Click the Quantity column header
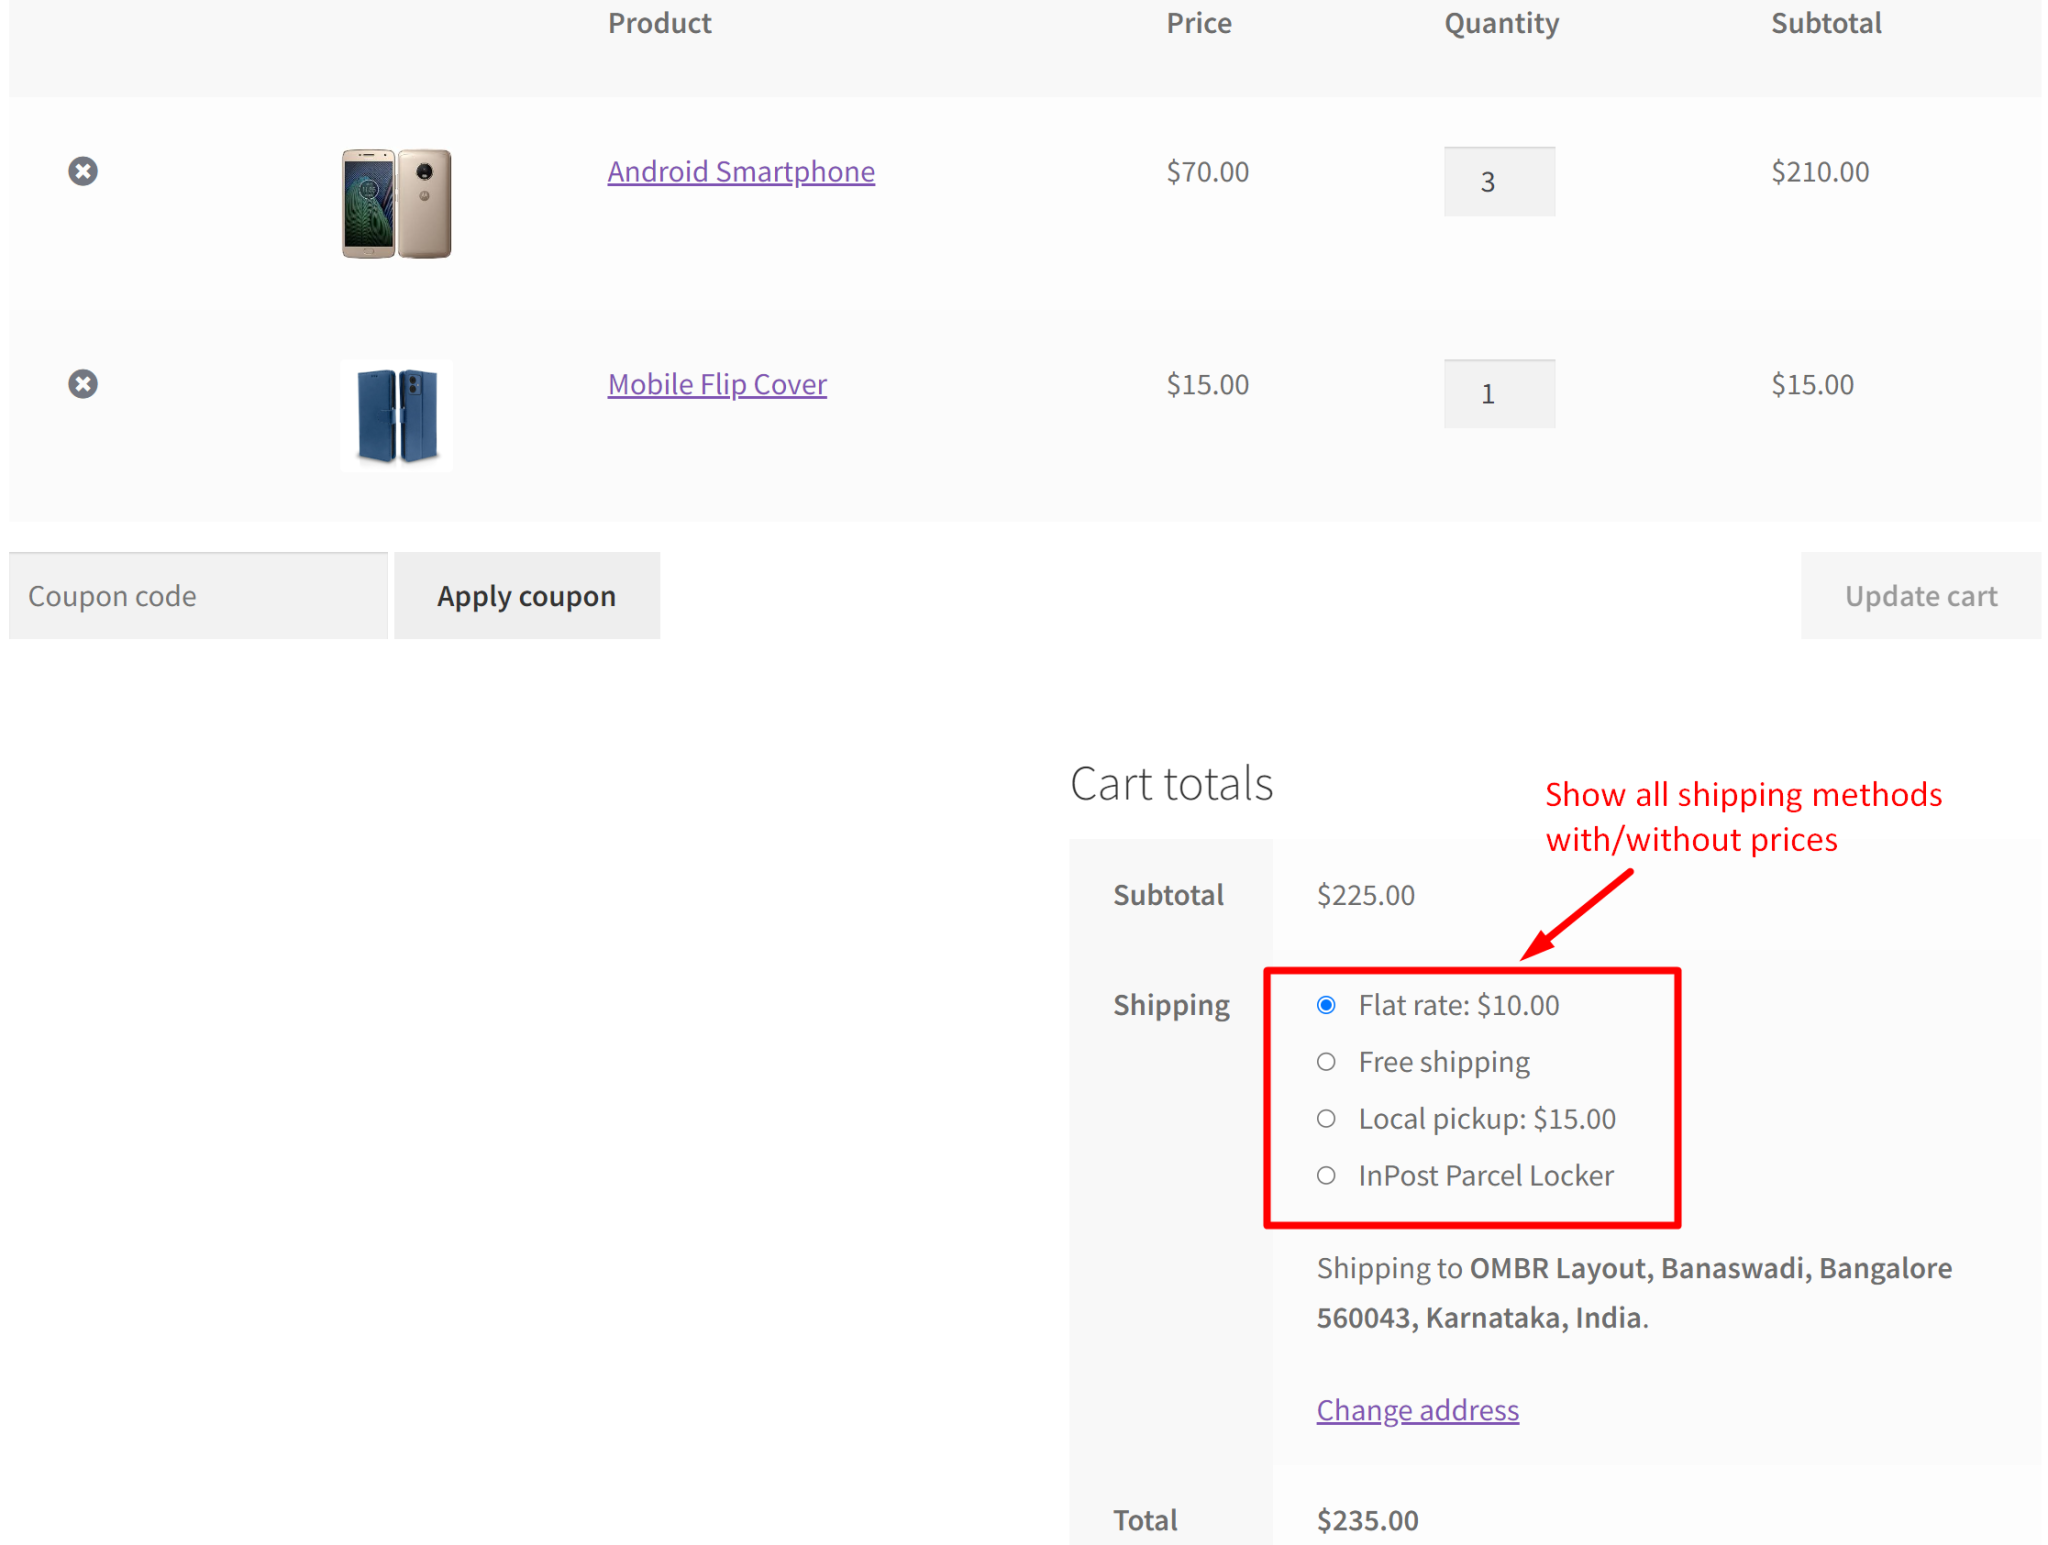The height and width of the screenshot is (1545, 2048). 1500,23
